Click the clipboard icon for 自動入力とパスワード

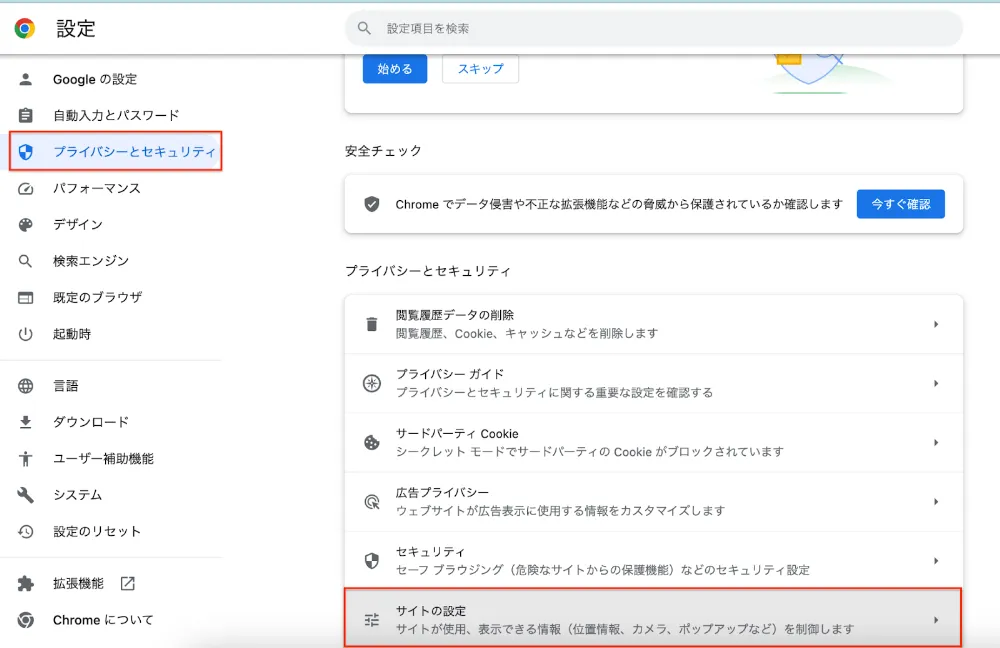pyautogui.click(x=26, y=115)
